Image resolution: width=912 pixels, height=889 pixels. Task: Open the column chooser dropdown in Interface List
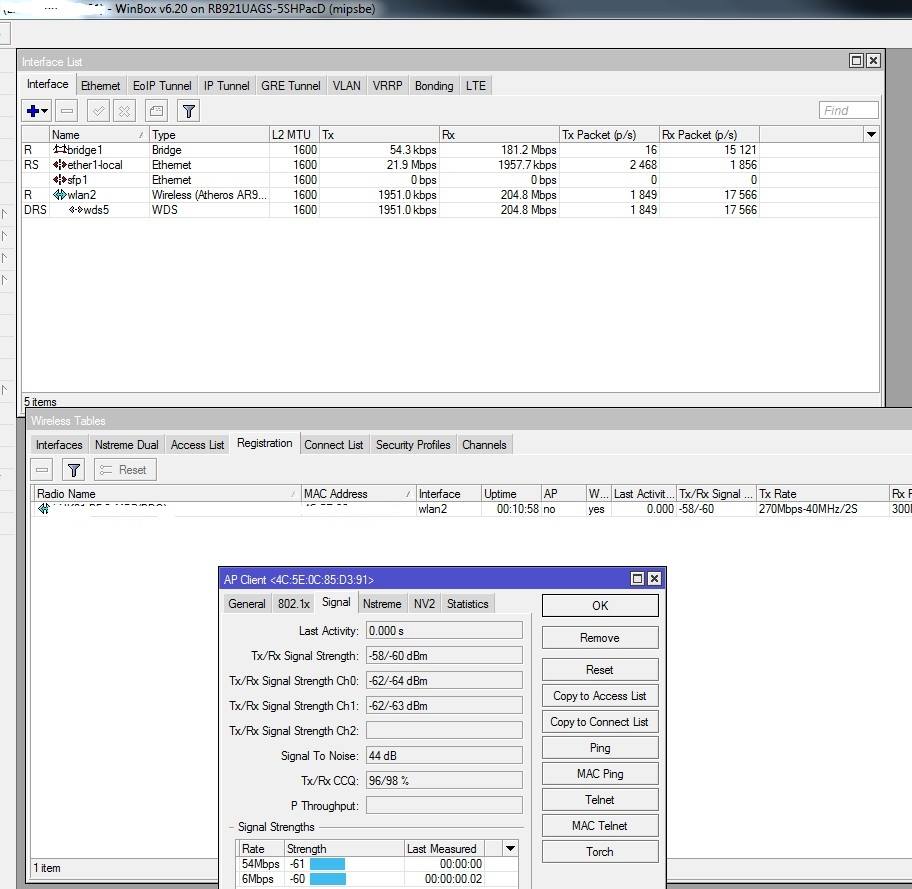click(x=871, y=134)
